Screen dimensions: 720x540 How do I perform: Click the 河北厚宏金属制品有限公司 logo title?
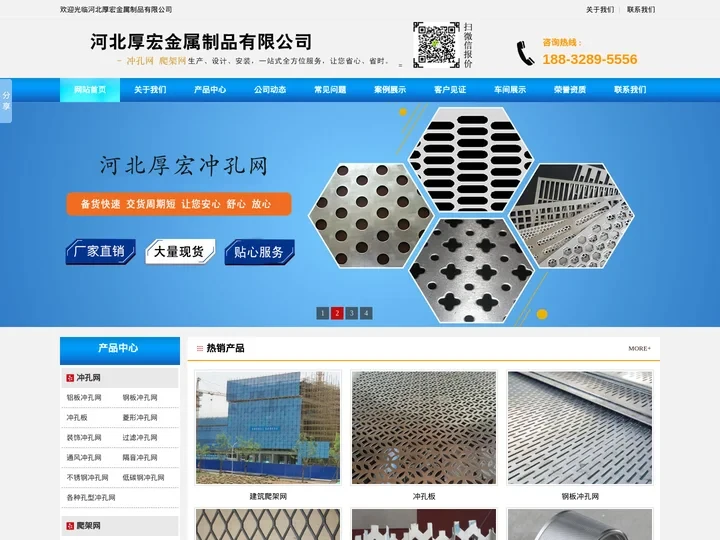(x=201, y=42)
